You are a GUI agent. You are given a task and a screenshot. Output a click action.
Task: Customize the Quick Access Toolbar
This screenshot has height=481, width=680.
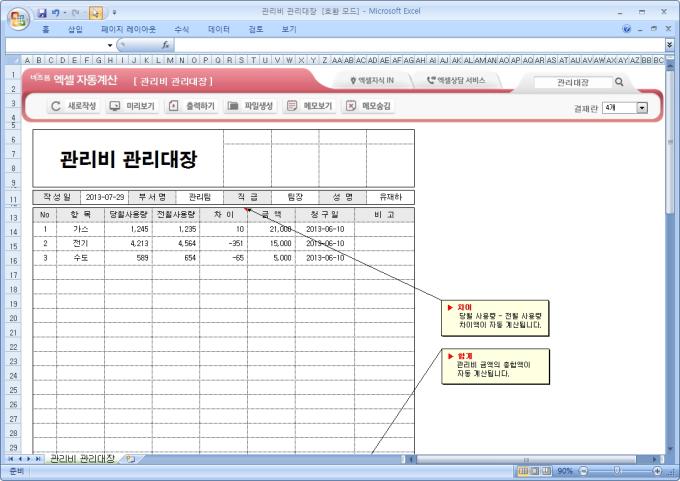tap(114, 13)
